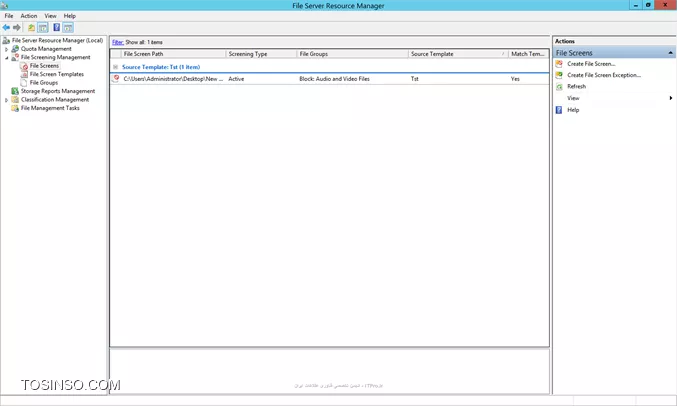The height and width of the screenshot is (406, 677).
Task: Select the C:\Users\Administrator\Desktop\New path cell
Action: click(x=173, y=79)
